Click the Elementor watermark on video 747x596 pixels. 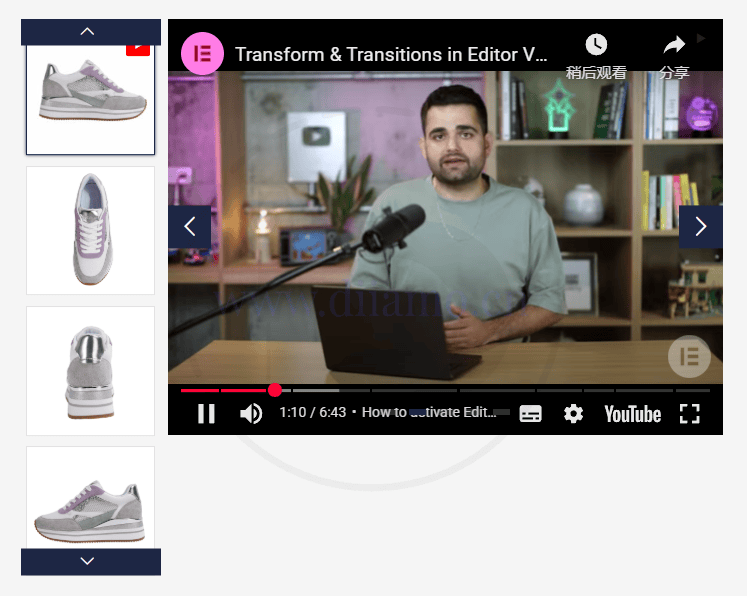pos(688,356)
